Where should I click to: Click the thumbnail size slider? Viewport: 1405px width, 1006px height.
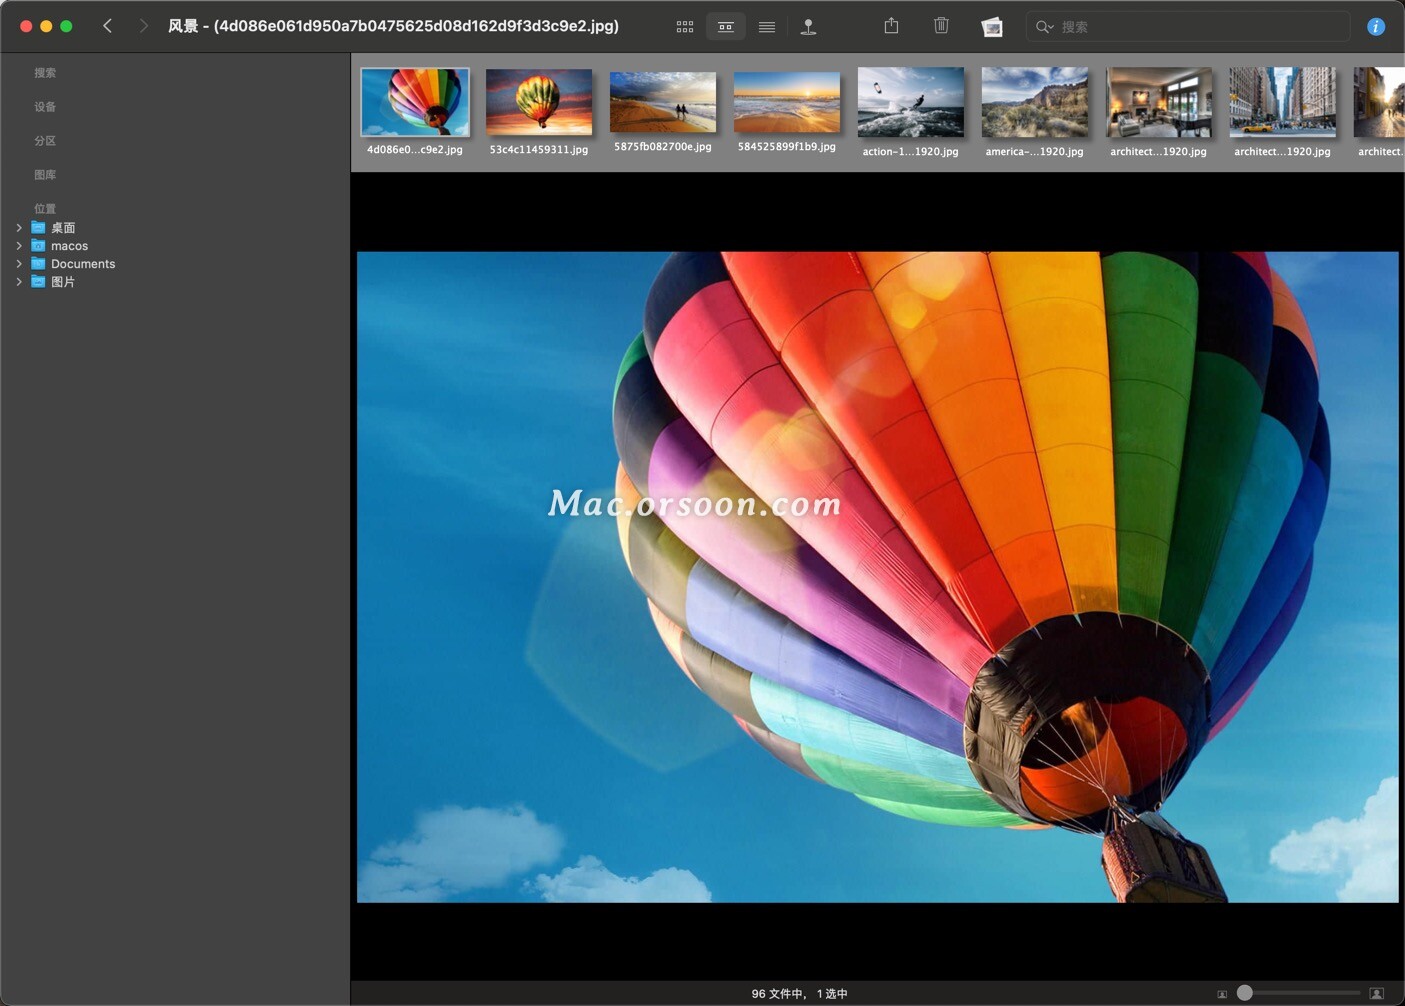pos(1300,993)
